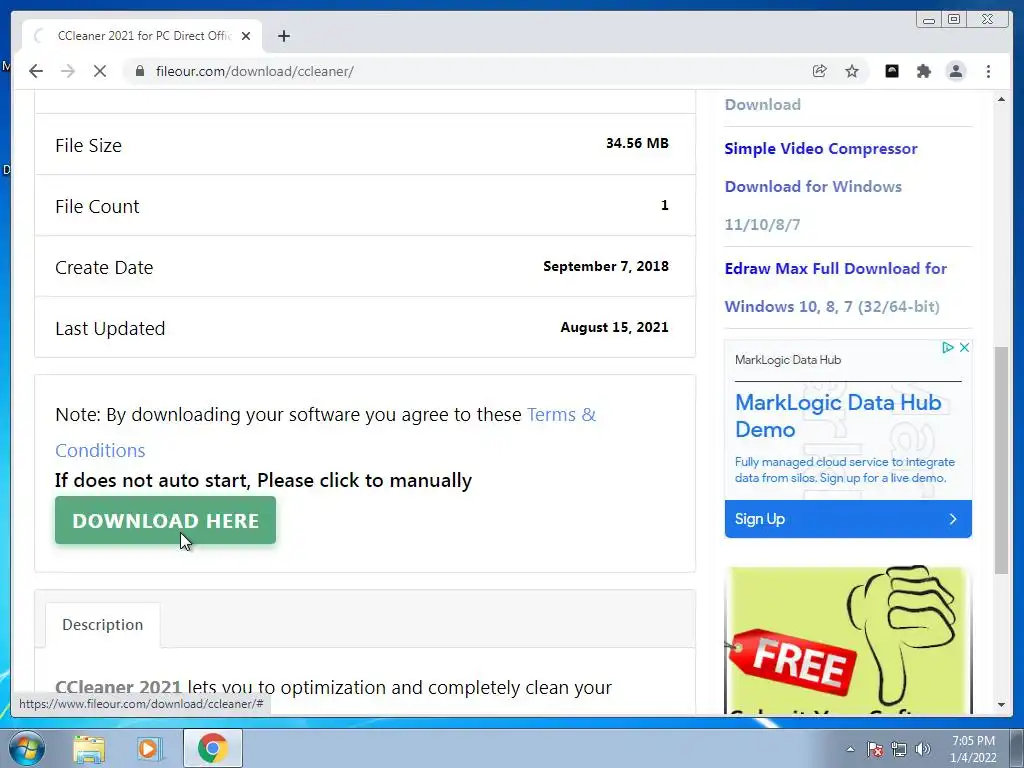Open Simple Video Compressor download link
The height and width of the screenshot is (768, 1024).
click(821, 186)
